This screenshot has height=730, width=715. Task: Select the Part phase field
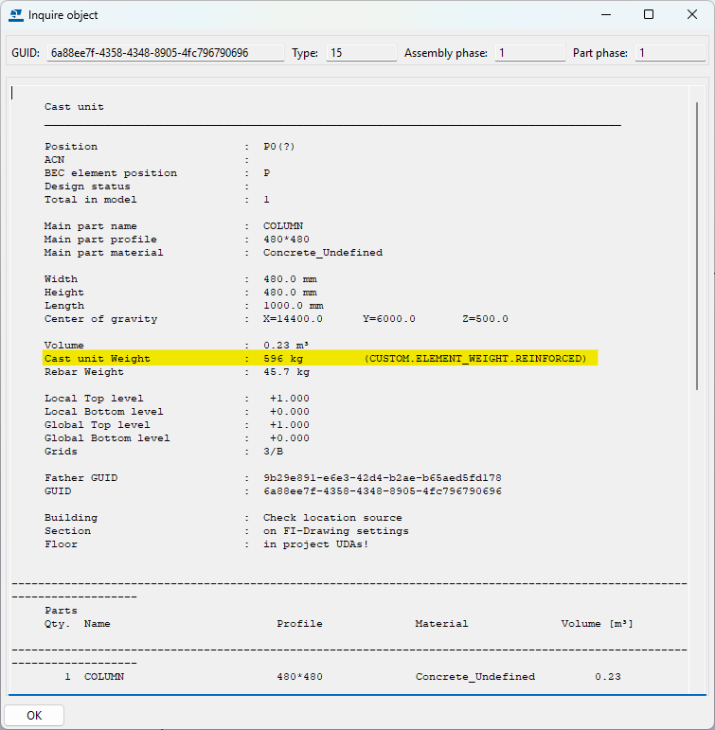(668, 53)
